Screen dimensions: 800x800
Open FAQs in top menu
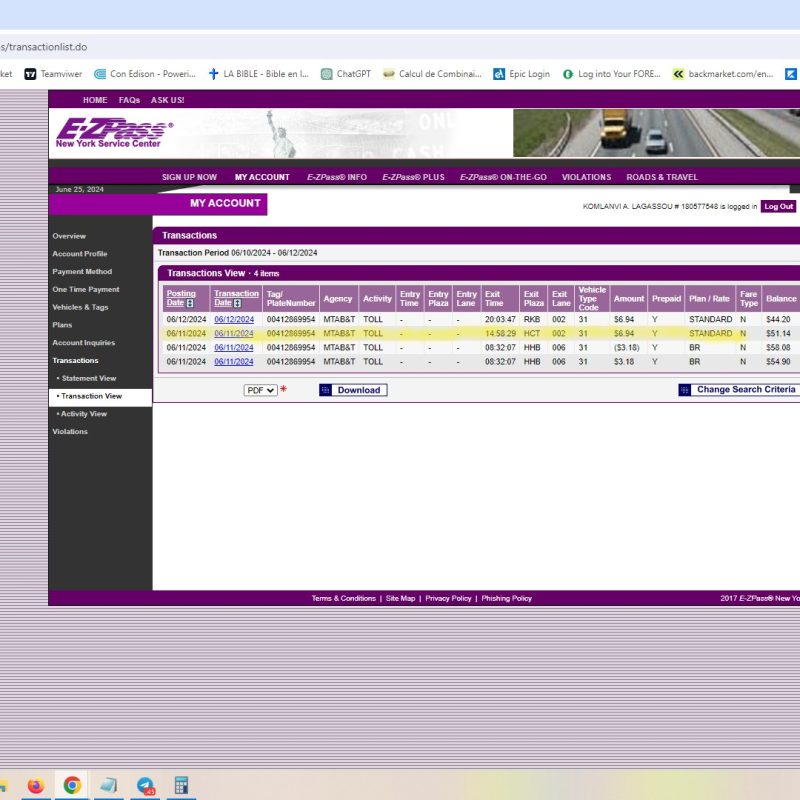pos(129,100)
